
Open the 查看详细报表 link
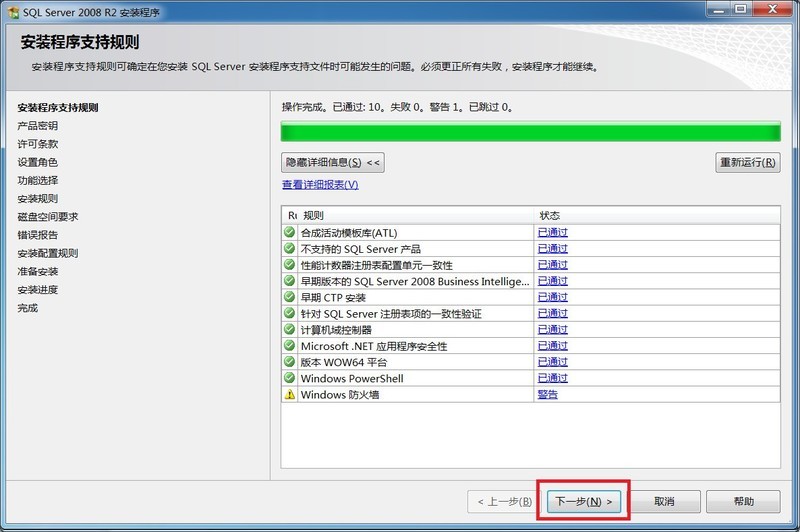pyautogui.click(x=320, y=185)
